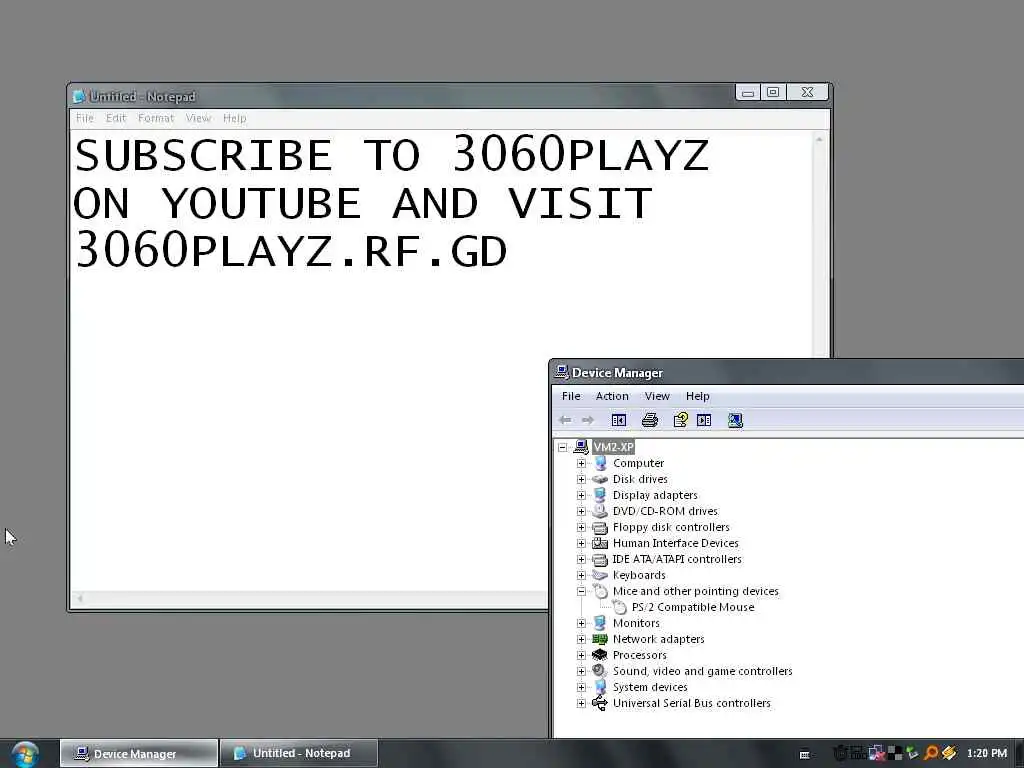1024x768 pixels.
Task: Expand the Disk drives node
Action: click(581, 479)
